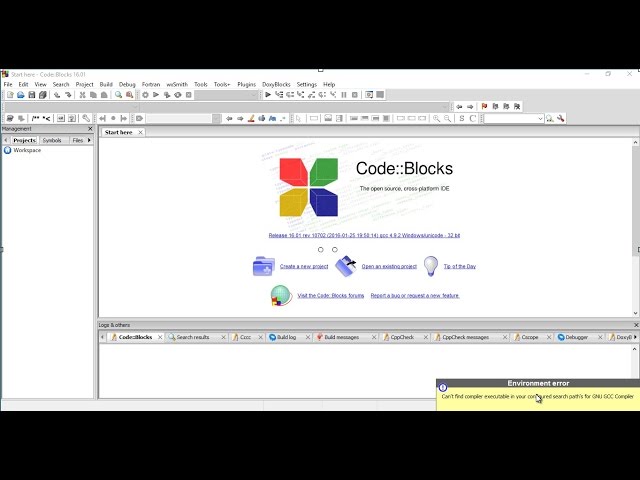Open the Settings menu
640x480 pixels.
(307, 84)
